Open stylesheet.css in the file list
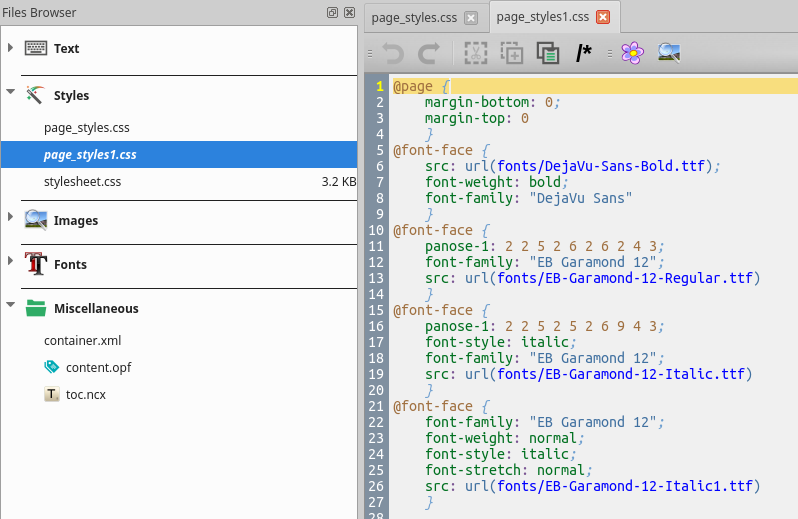798x519 pixels. [x=83, y=182]
